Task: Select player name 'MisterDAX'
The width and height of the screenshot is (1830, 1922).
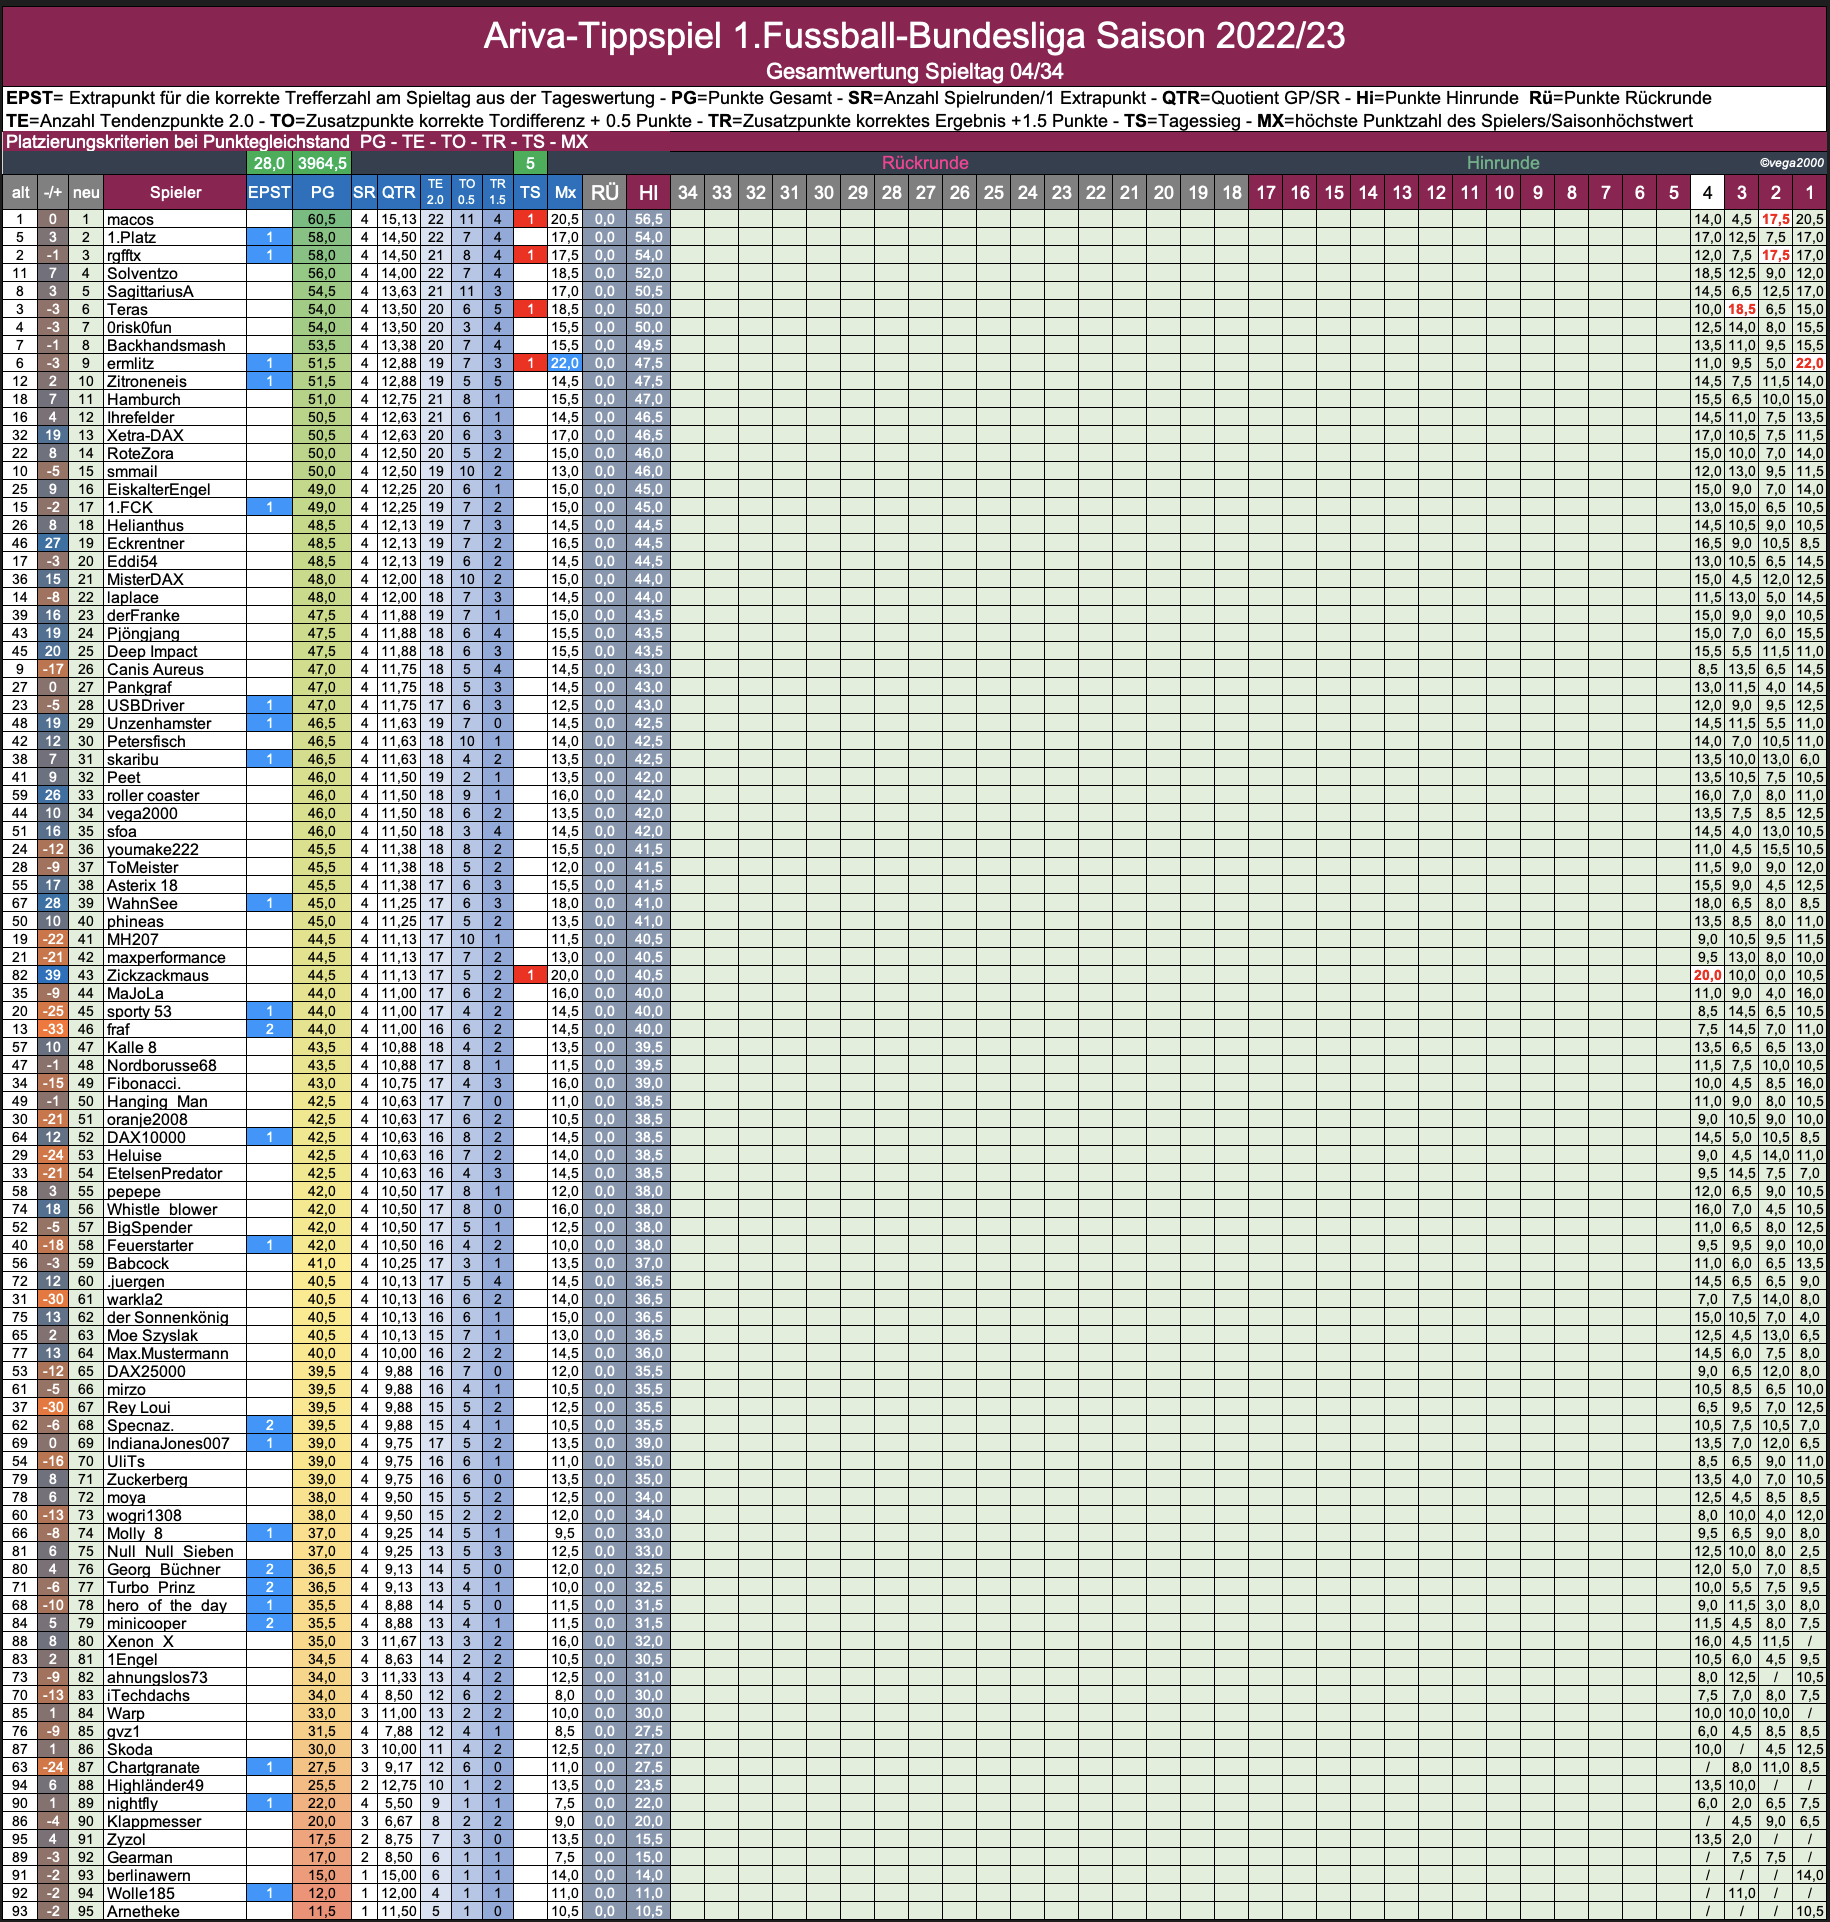Action: (x=145, y=579)
